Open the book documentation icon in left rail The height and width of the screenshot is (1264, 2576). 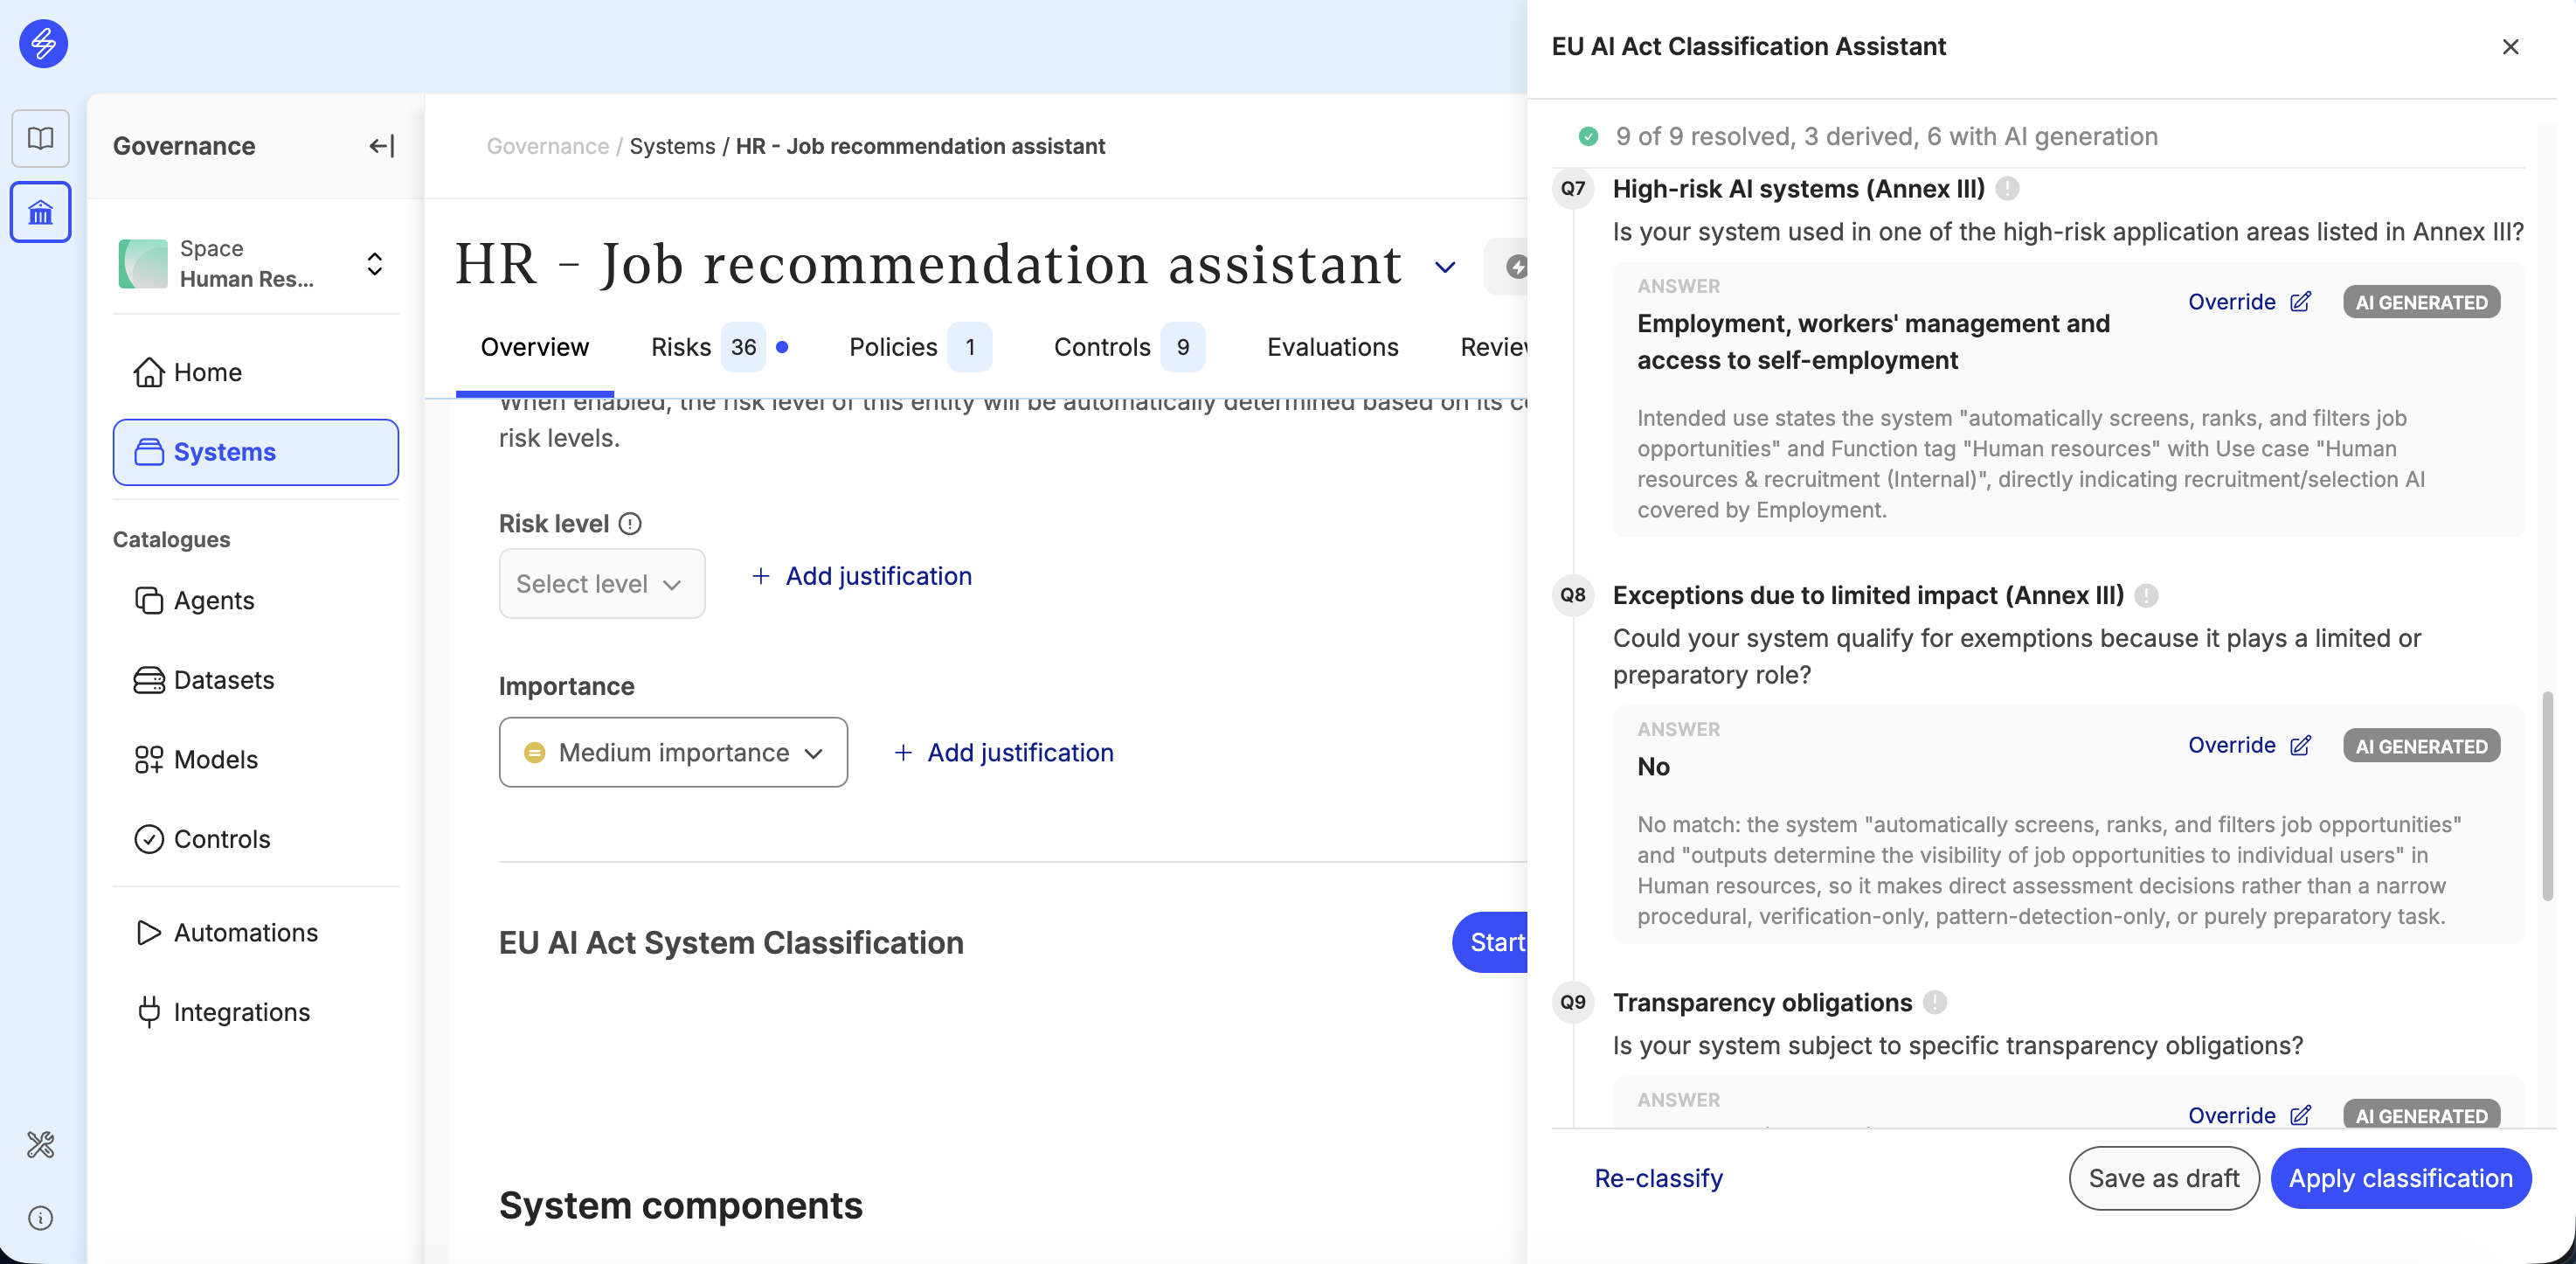pos(41,138)
